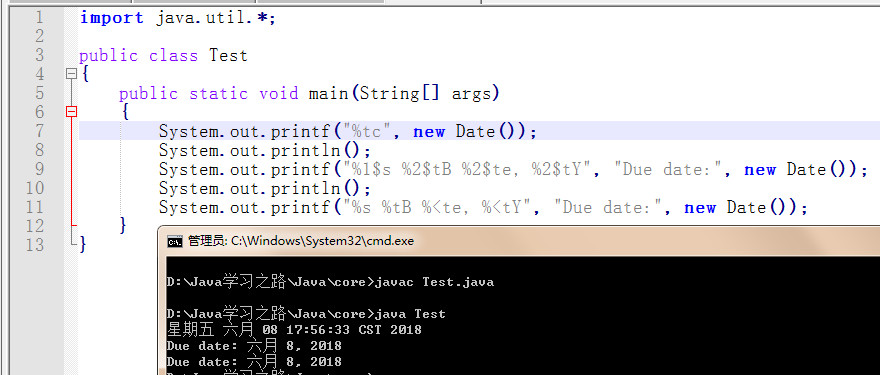Click the public keyword on line 3
Screen dimensions: 880x375
pos(108,56)
